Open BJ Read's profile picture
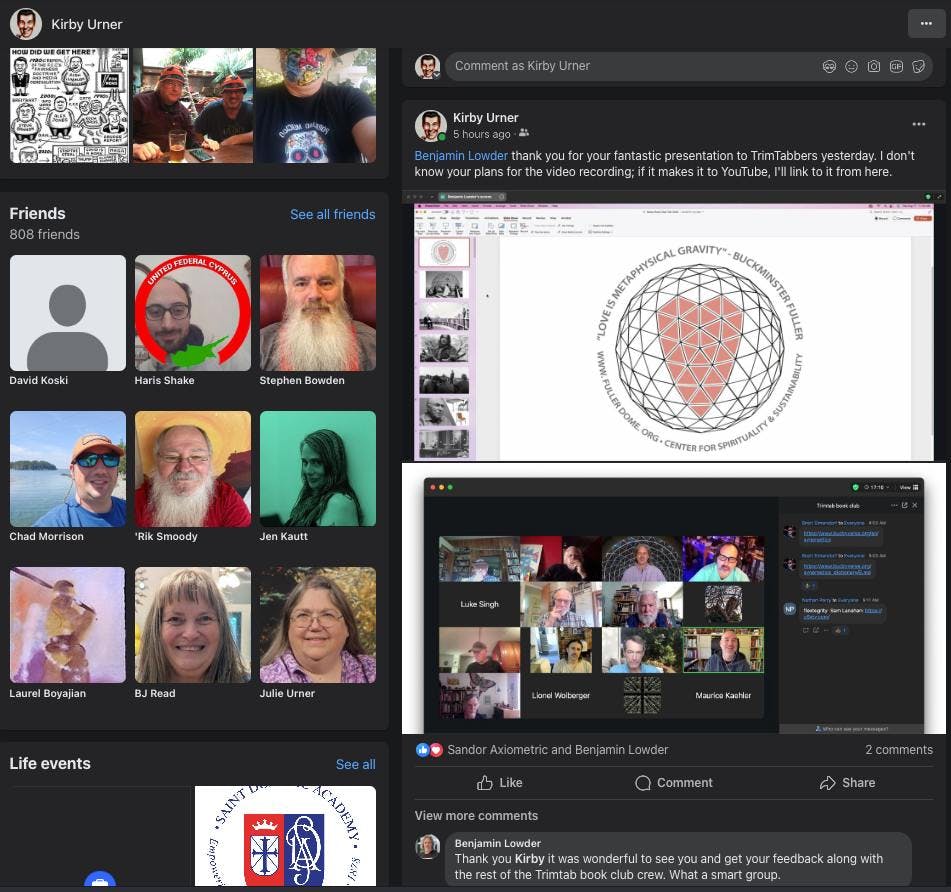Image resolution: width=951 pixels, height=892 pixels. coord(193,625)
